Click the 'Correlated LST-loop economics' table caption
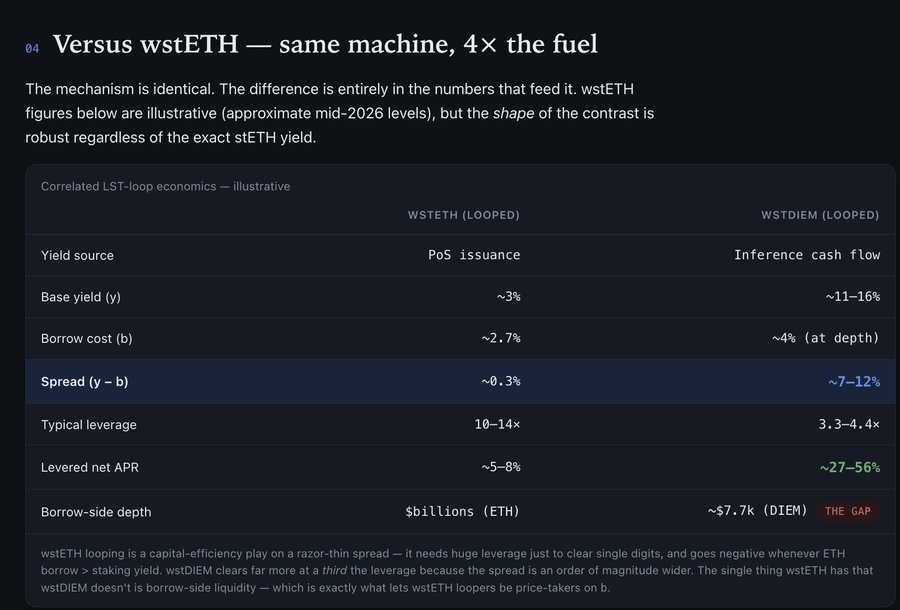This screenshot has width=900, height=610. coord(165,187)
